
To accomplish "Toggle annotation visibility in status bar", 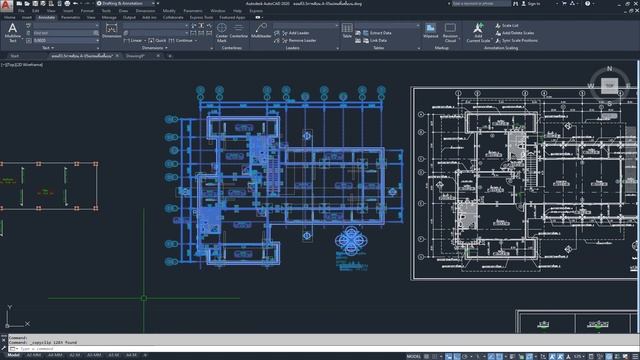I will tap(552, 356).
